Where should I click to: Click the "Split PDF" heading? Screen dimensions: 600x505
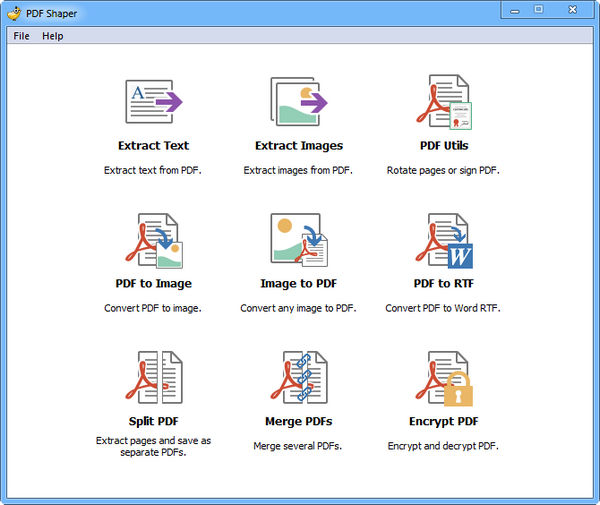coord(153,421)
